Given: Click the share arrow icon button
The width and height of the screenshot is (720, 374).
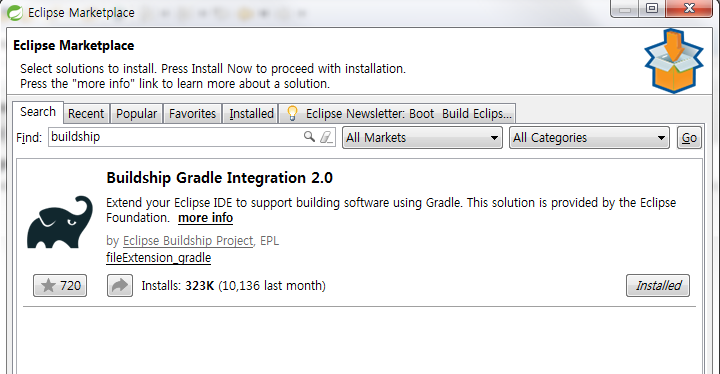Looking at the screenshot, I should click(x=120, y=285).
